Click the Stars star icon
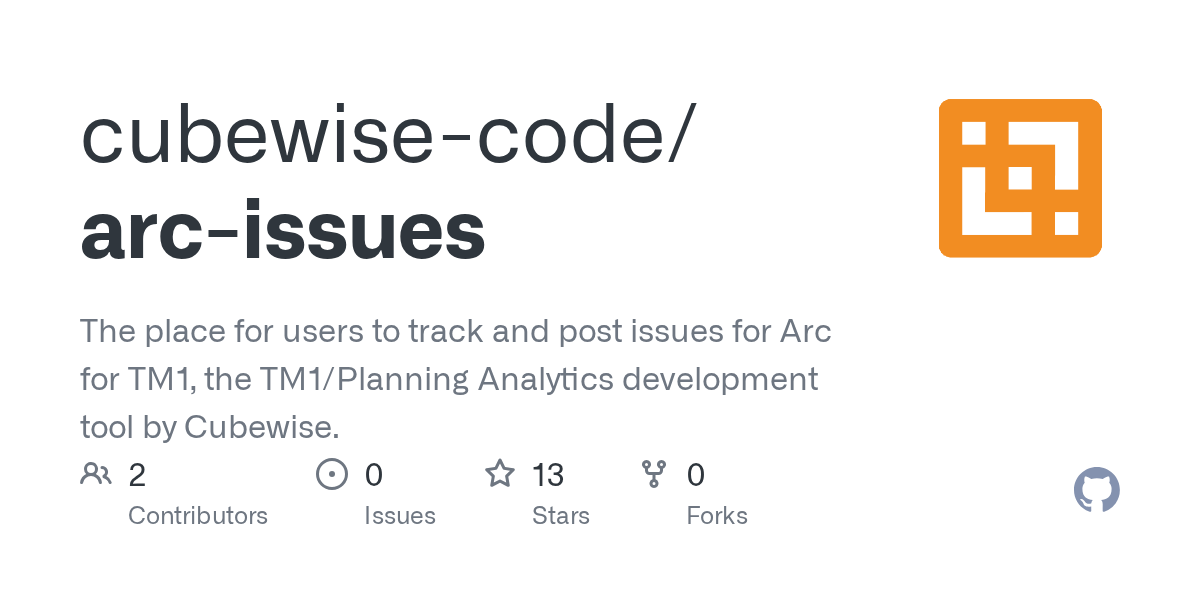 click(x=499, y=473)
